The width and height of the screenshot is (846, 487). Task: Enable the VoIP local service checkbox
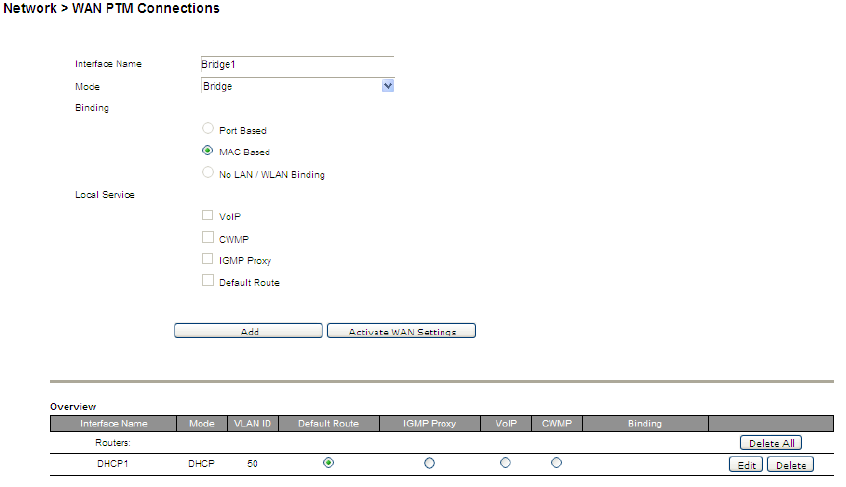point(208,215)
